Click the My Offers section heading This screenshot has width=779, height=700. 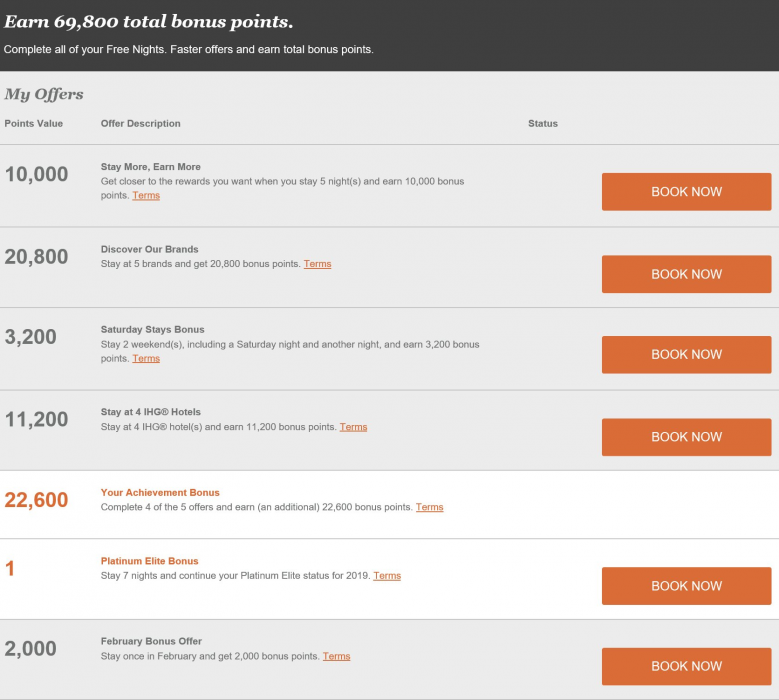[44, 94]
